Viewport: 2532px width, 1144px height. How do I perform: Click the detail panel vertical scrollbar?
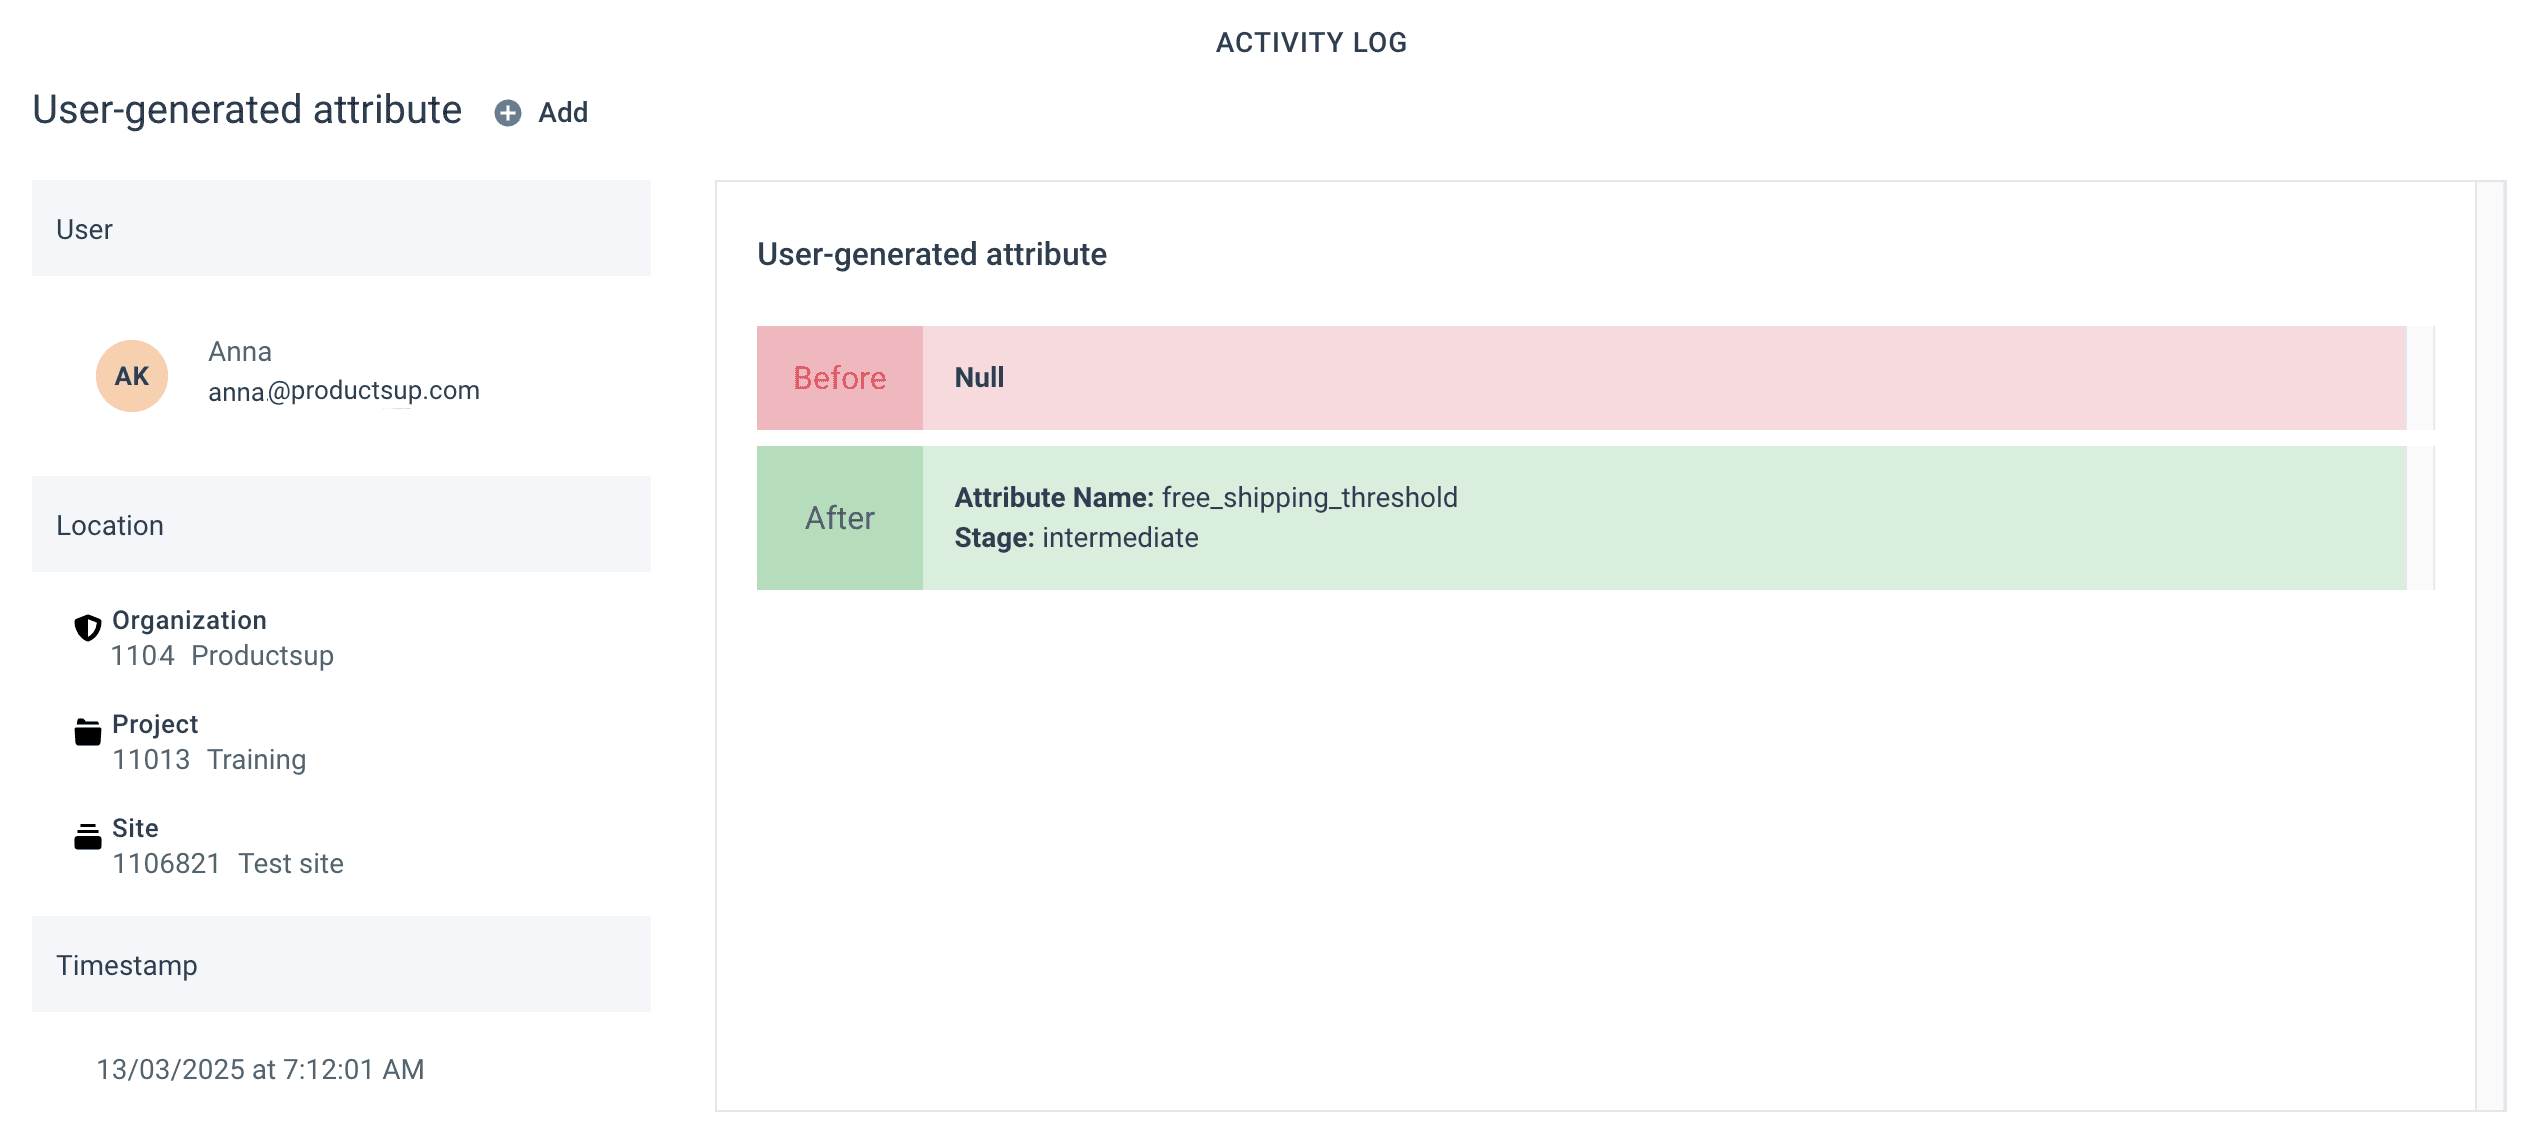coord(2489,645)
